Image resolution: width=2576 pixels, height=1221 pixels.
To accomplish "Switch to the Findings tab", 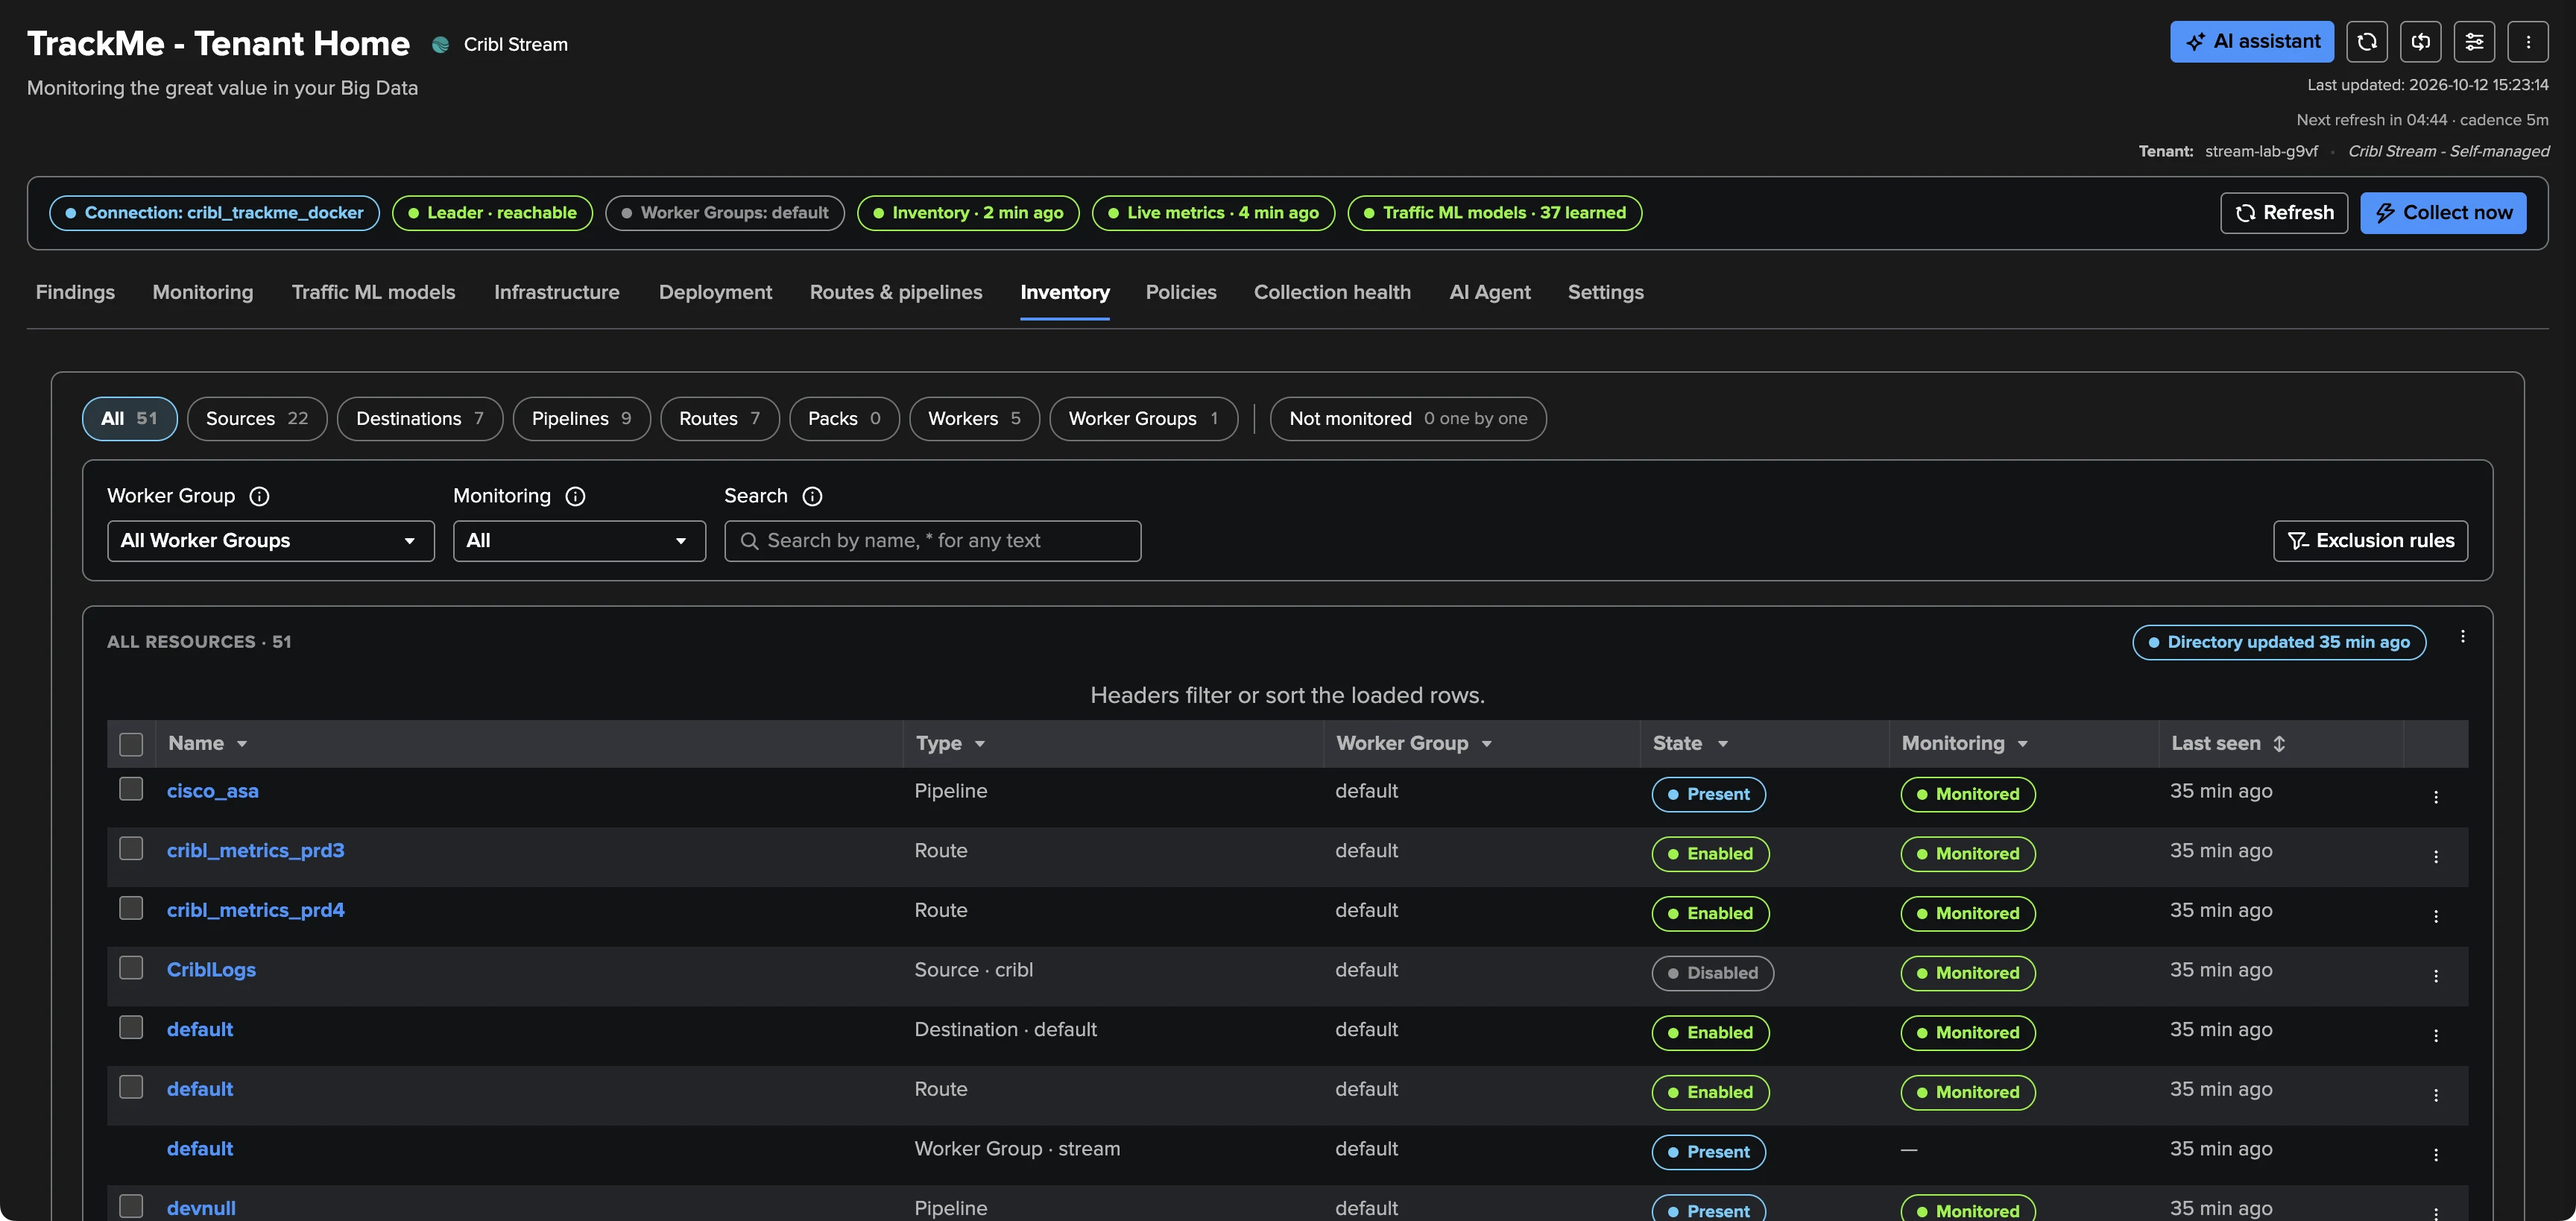I will tap(75, 292).
